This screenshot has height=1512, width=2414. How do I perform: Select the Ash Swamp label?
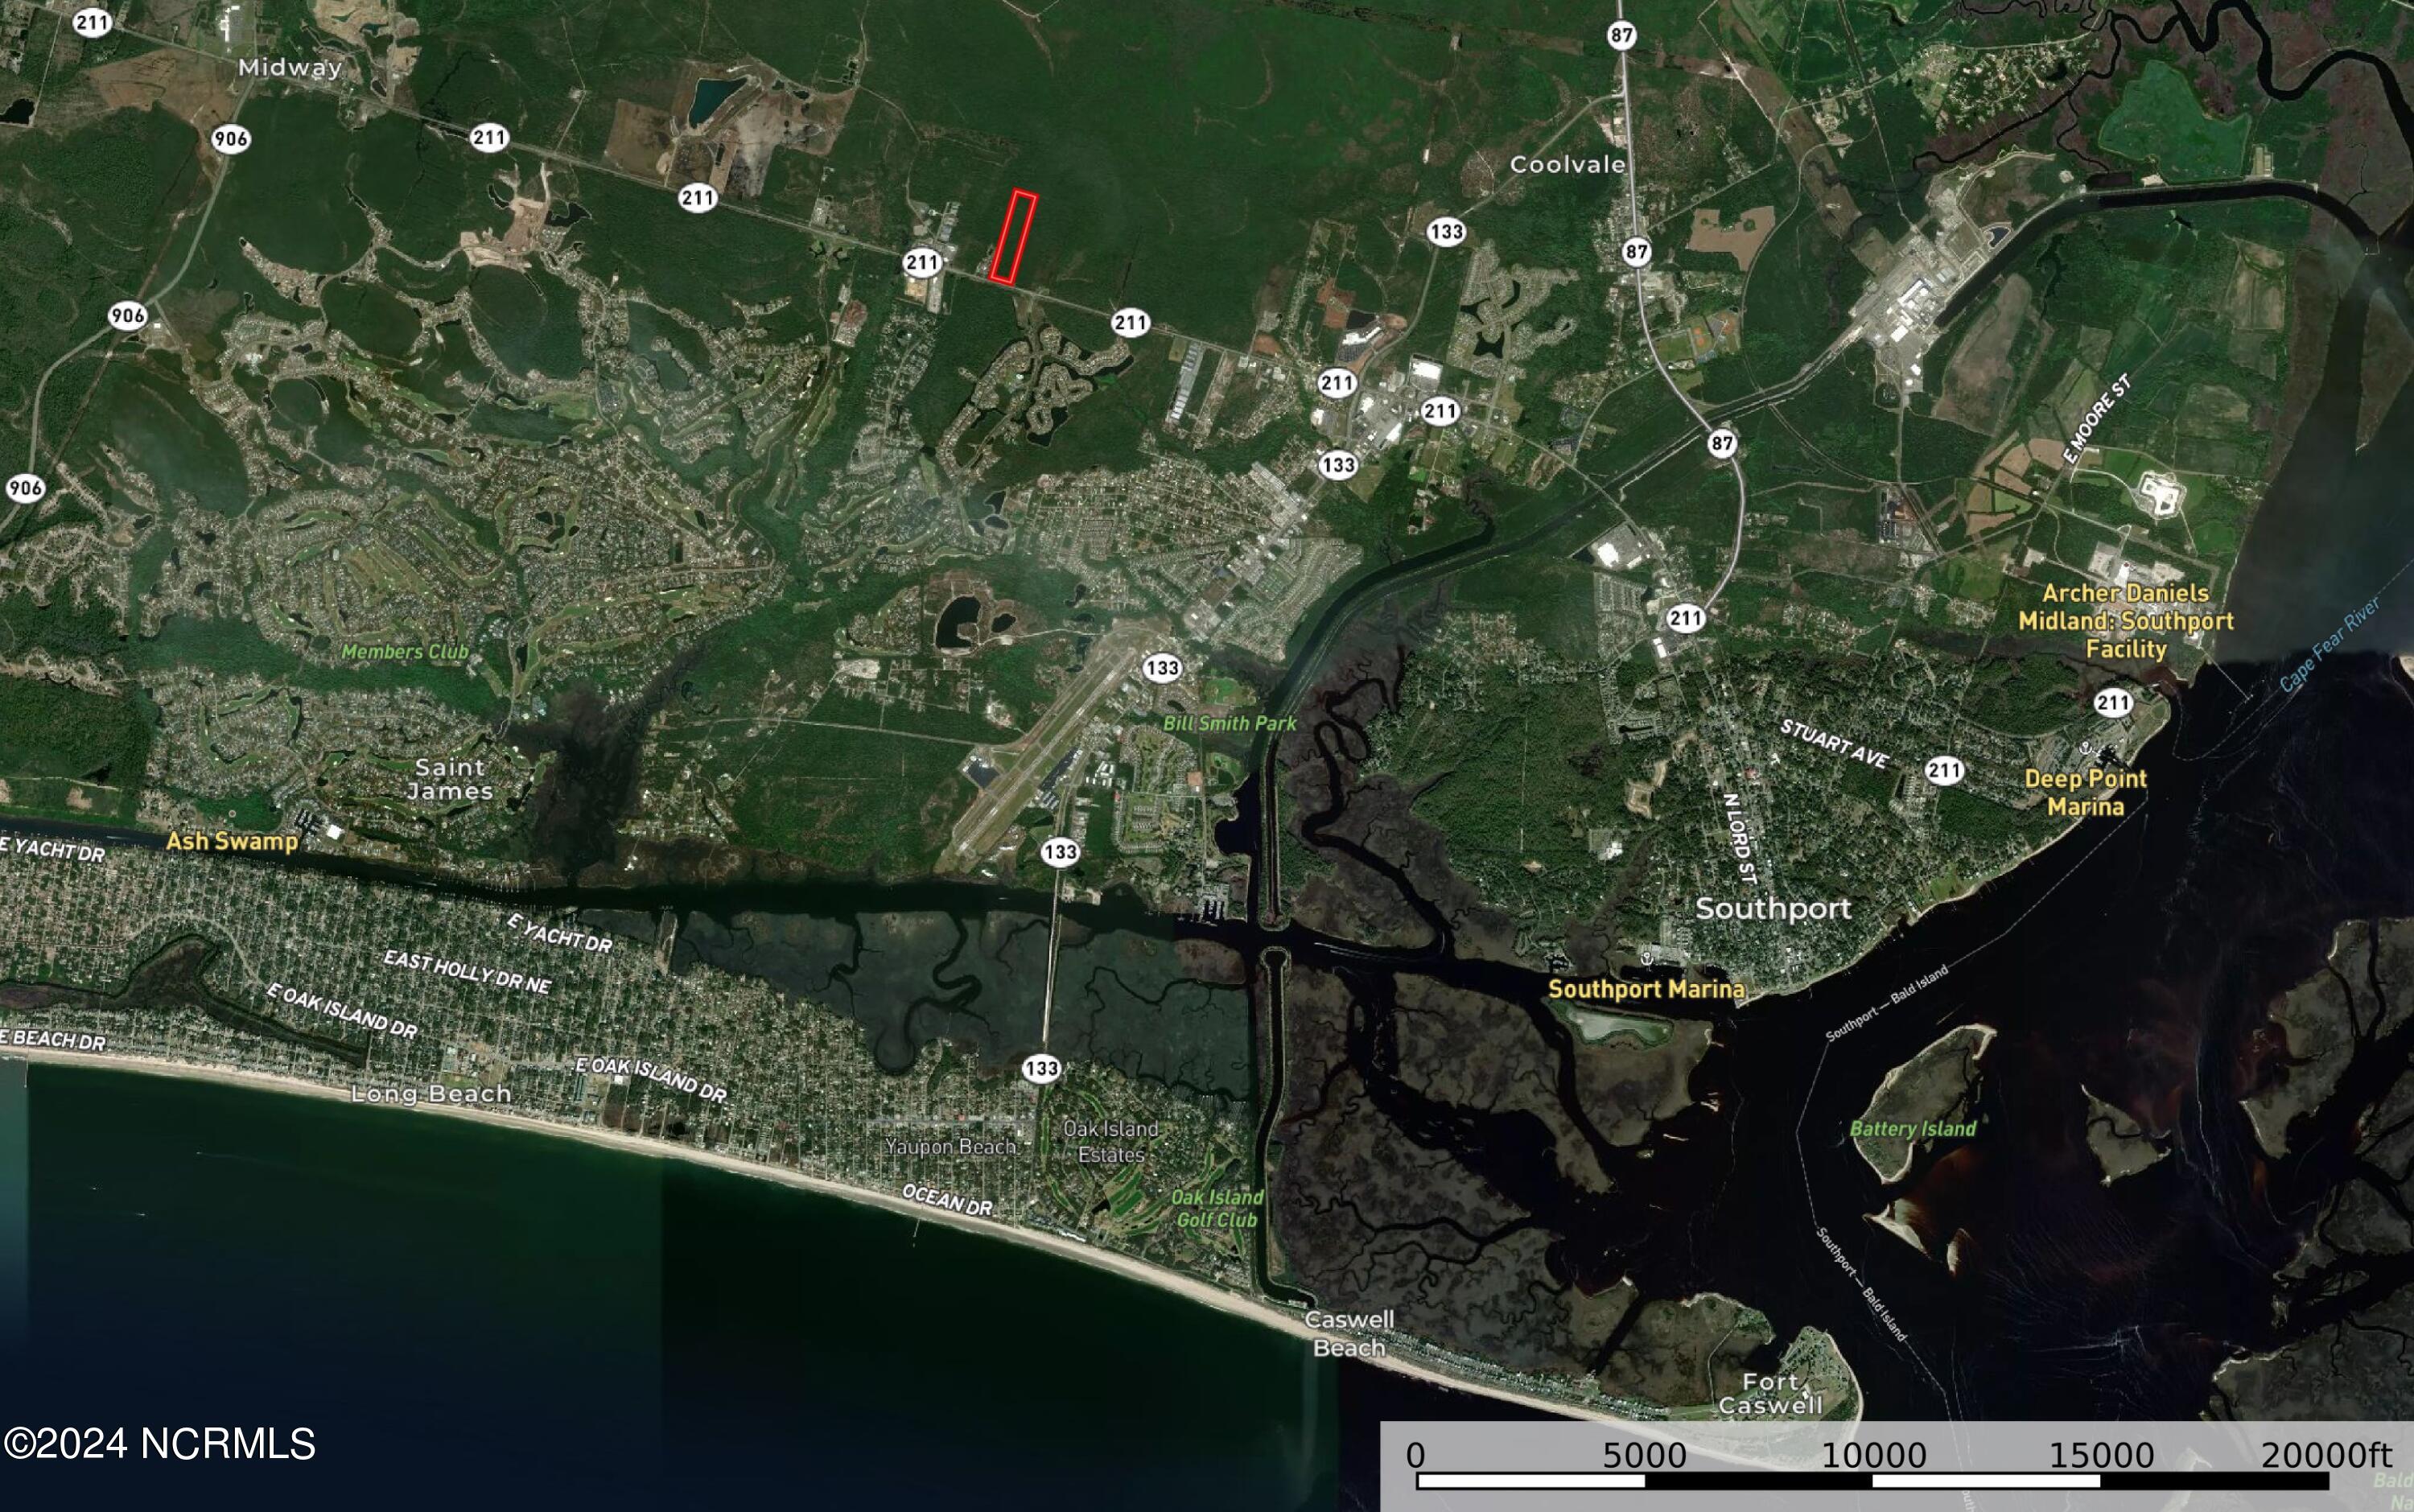pos(232,841)
